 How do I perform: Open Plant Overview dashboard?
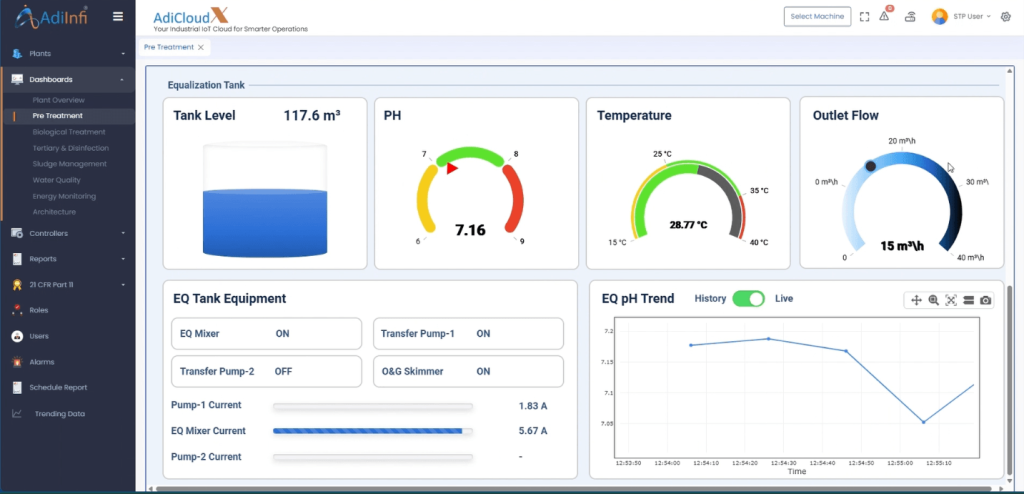coord(59,100)
